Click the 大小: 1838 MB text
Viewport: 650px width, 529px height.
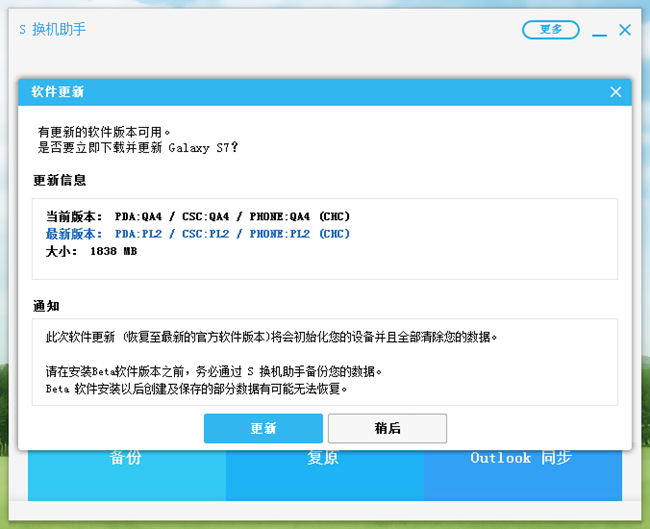[x=91, y=251]
